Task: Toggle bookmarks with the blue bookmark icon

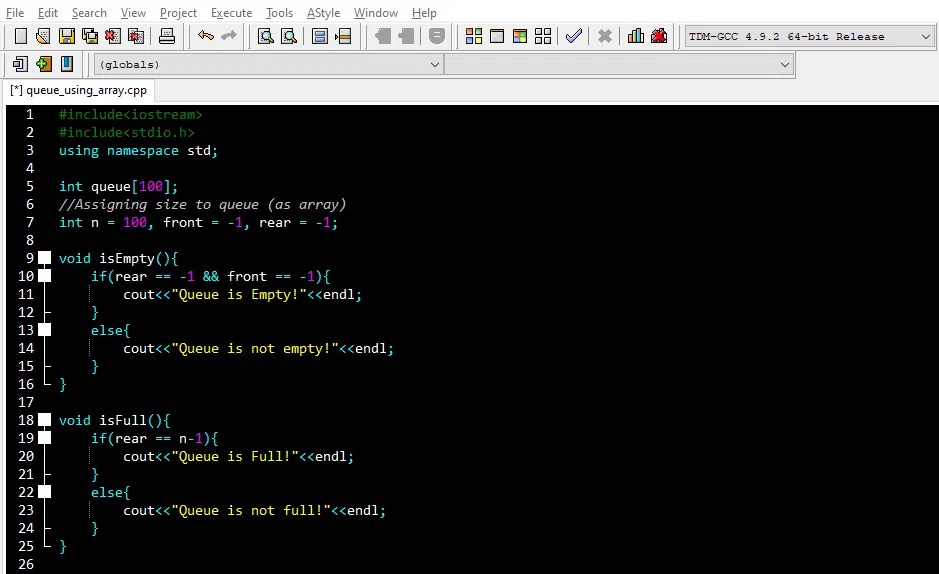Action: pyautogui.click(x=66, y=64)
